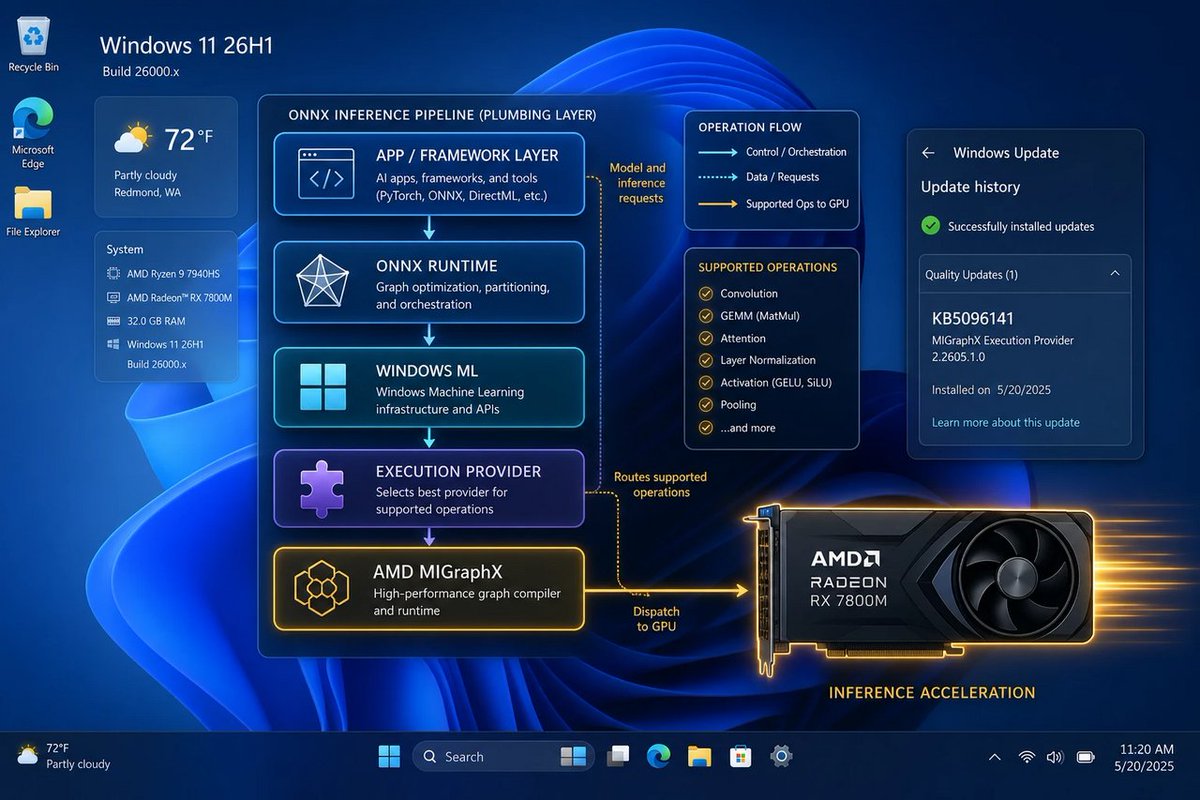Click the Wi-Fi icon in system tray
This screenshot has height=800, width=1200.
(x=1026, y=757)
